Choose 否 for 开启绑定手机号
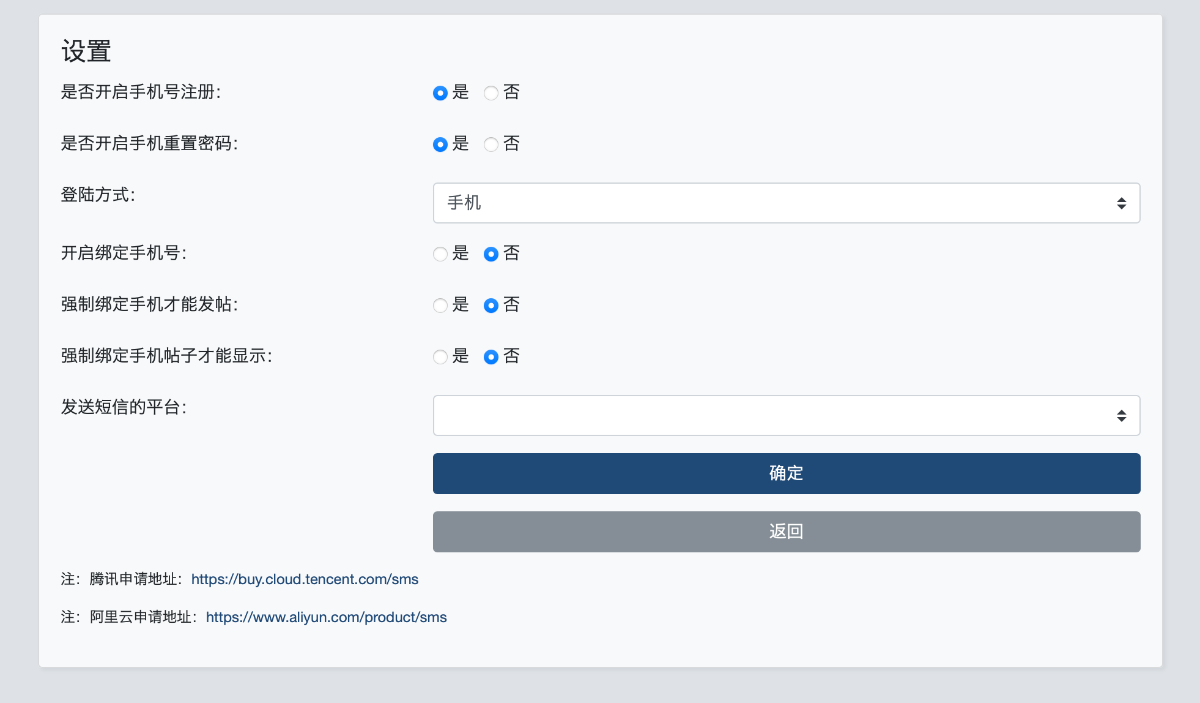The image size is (1200, 703). 491,254
